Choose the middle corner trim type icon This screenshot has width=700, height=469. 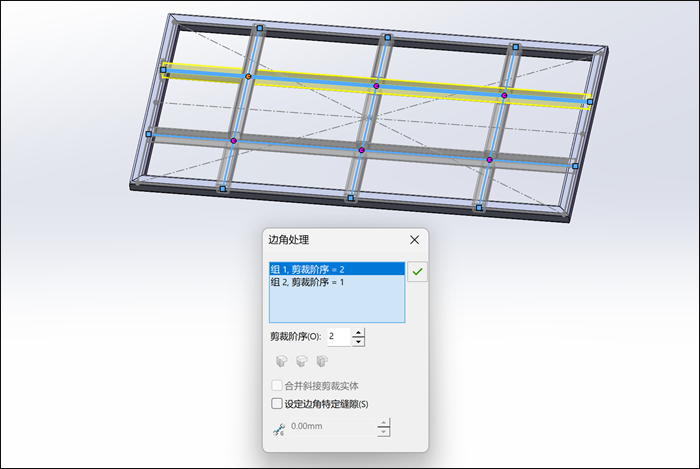tap(302, 361)
